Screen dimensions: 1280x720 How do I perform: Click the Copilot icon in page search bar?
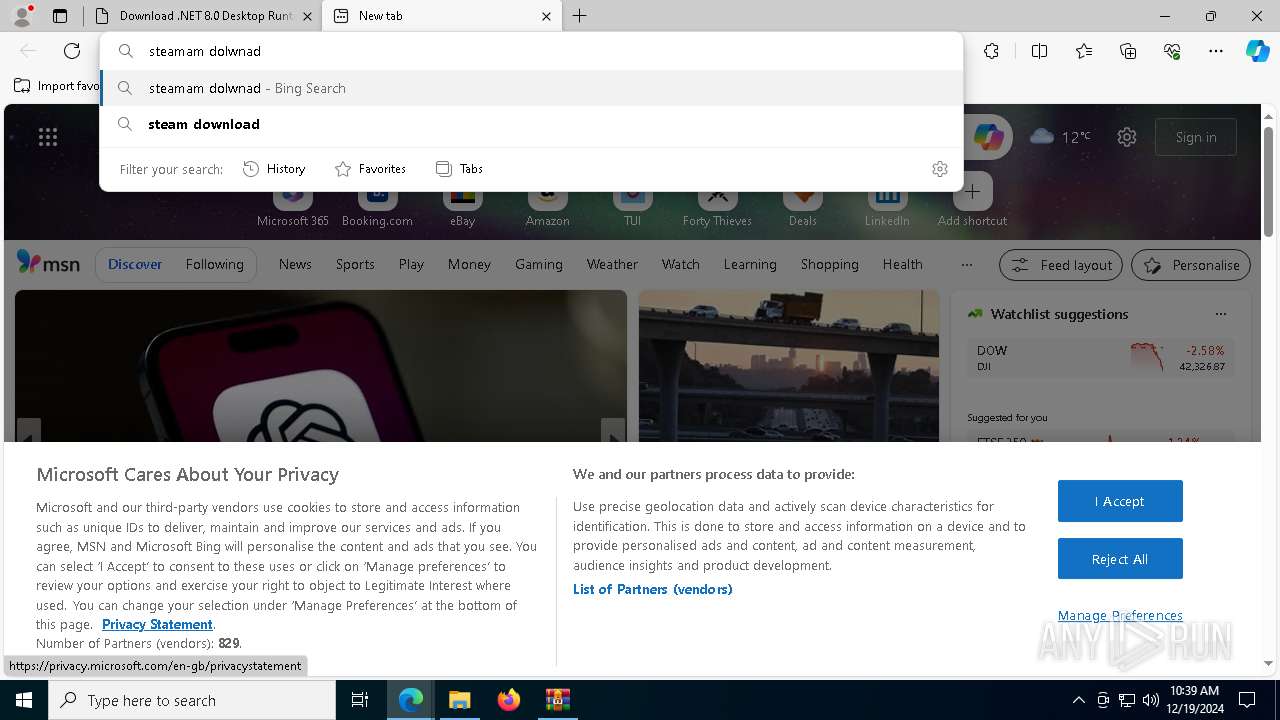(x=988, y=137)
